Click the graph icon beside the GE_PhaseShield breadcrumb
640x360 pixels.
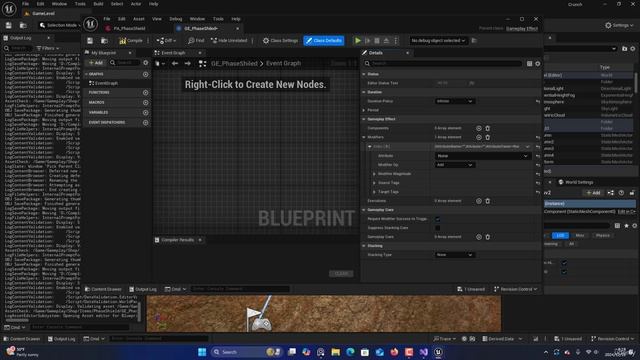(x=202, y=64)
